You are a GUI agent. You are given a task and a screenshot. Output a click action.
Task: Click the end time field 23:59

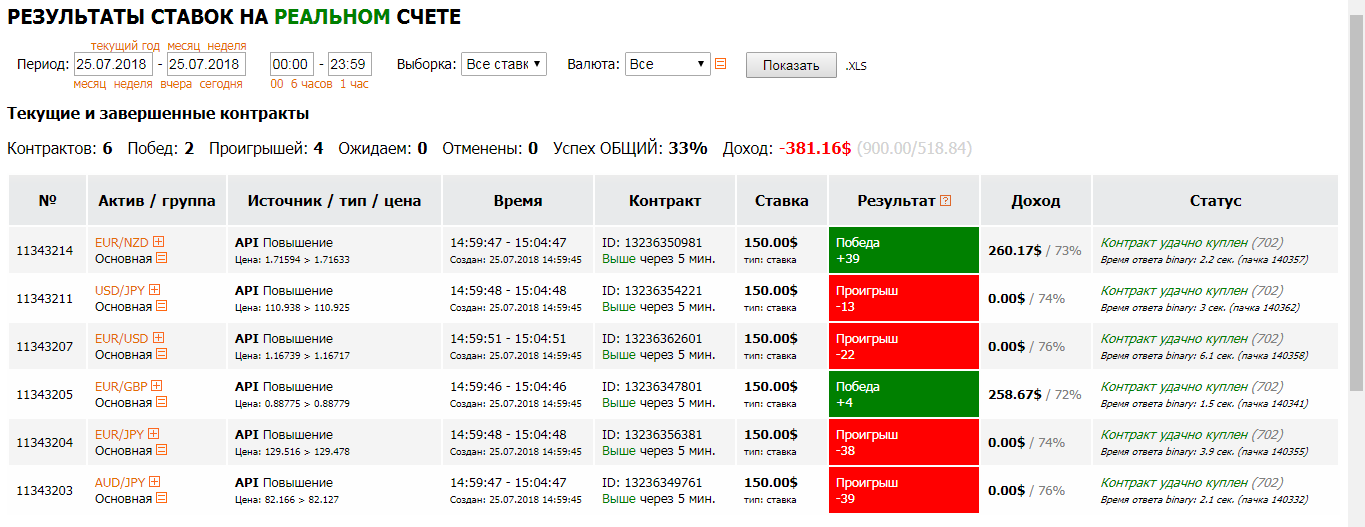tap(350, 64)
